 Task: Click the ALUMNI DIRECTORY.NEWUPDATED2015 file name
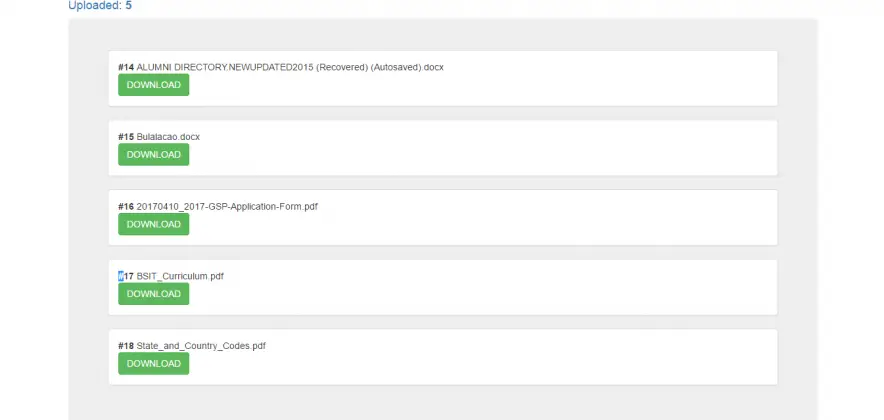coord(290,67)
